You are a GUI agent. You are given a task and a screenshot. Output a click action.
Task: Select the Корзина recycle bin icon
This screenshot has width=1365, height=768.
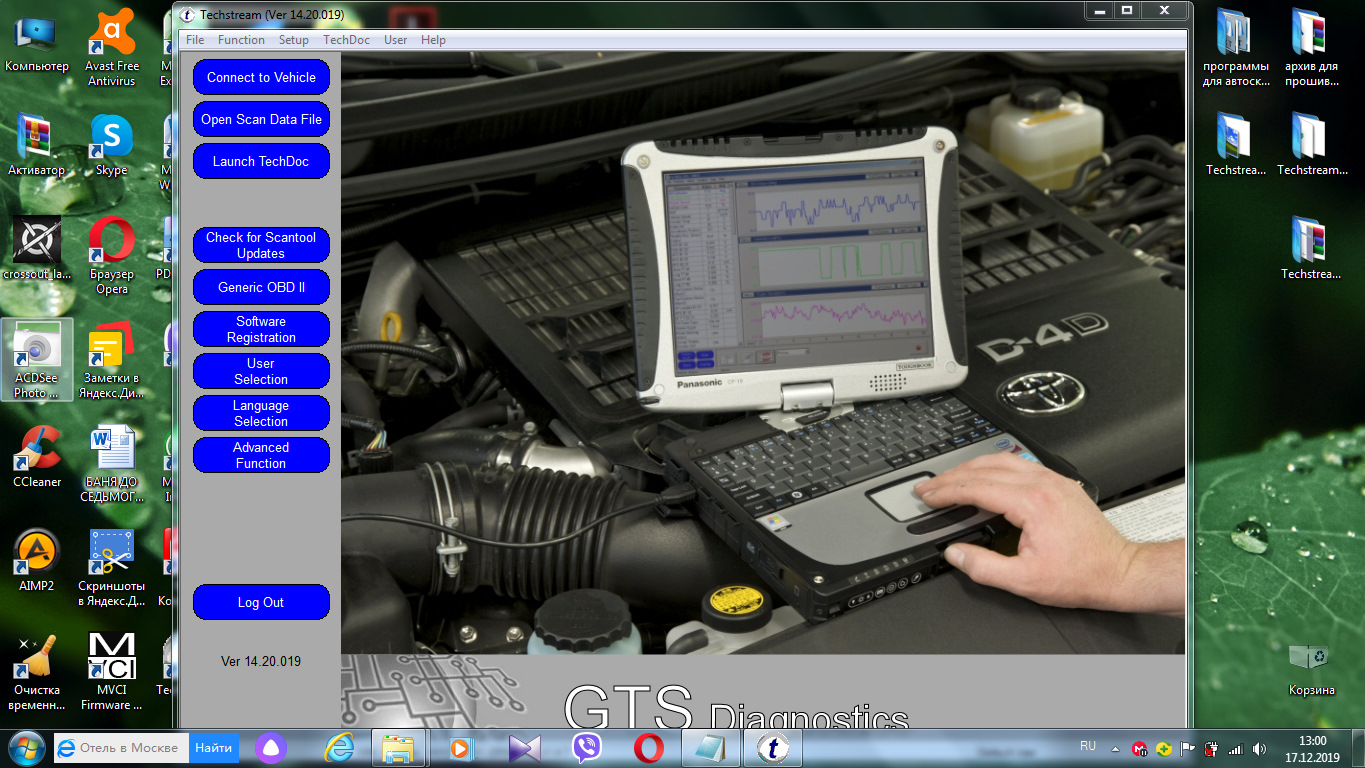tap(1311, 668)
